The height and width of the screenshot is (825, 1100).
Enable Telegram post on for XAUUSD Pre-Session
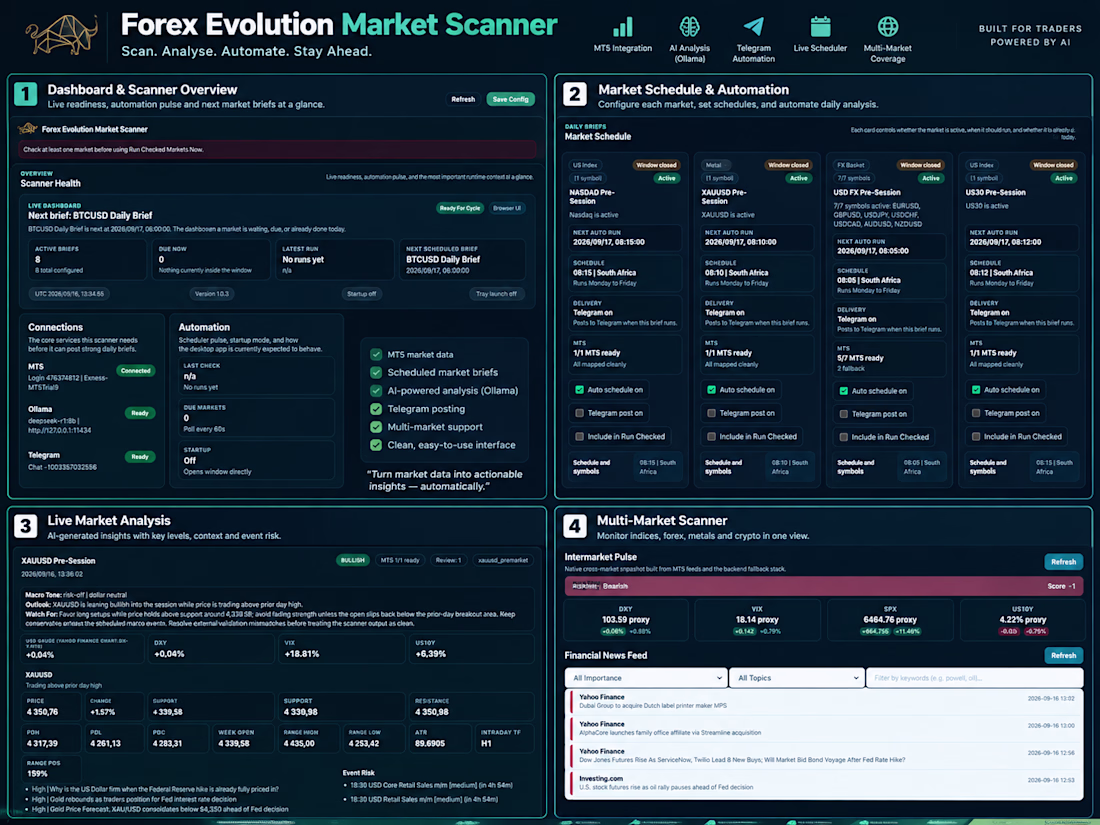[711, 413]
